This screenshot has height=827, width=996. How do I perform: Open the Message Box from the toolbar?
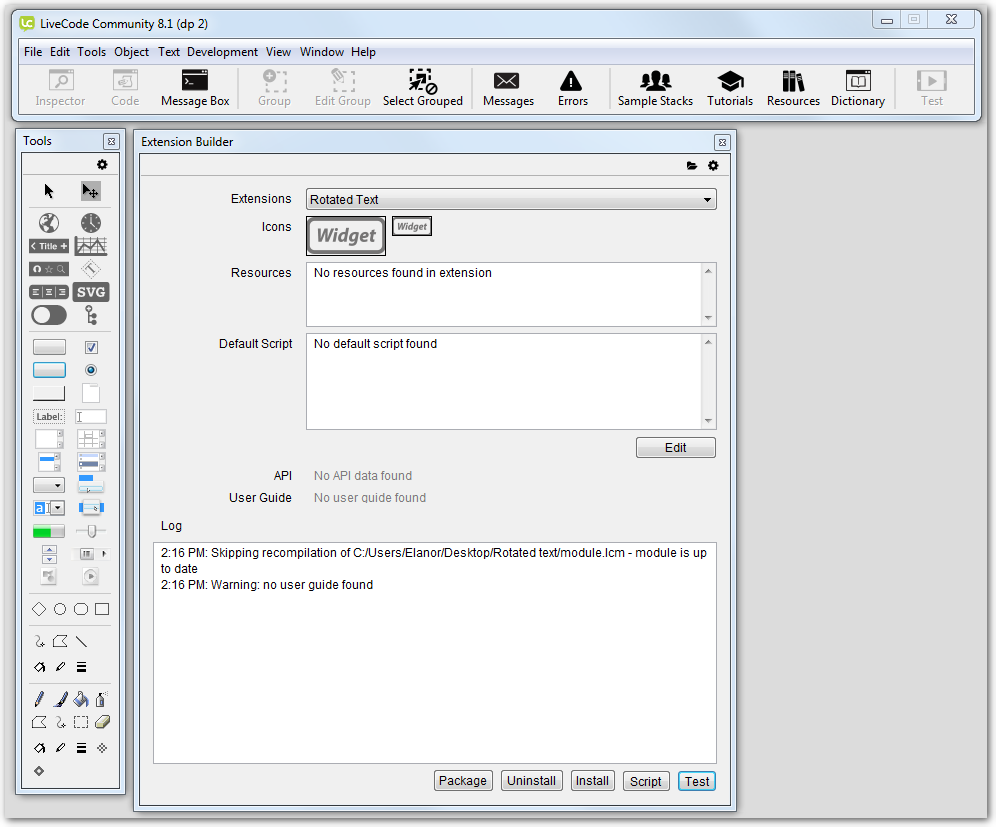(x=195, y=87)
